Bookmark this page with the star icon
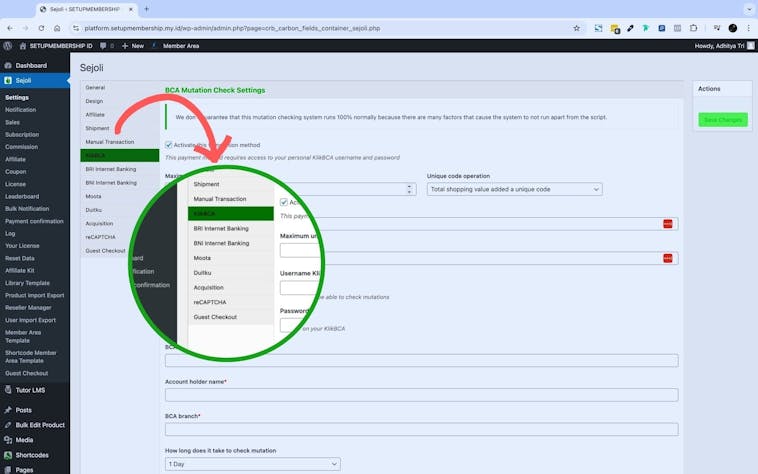The height and width of the screenshot is (474, 758). [576, 28]
